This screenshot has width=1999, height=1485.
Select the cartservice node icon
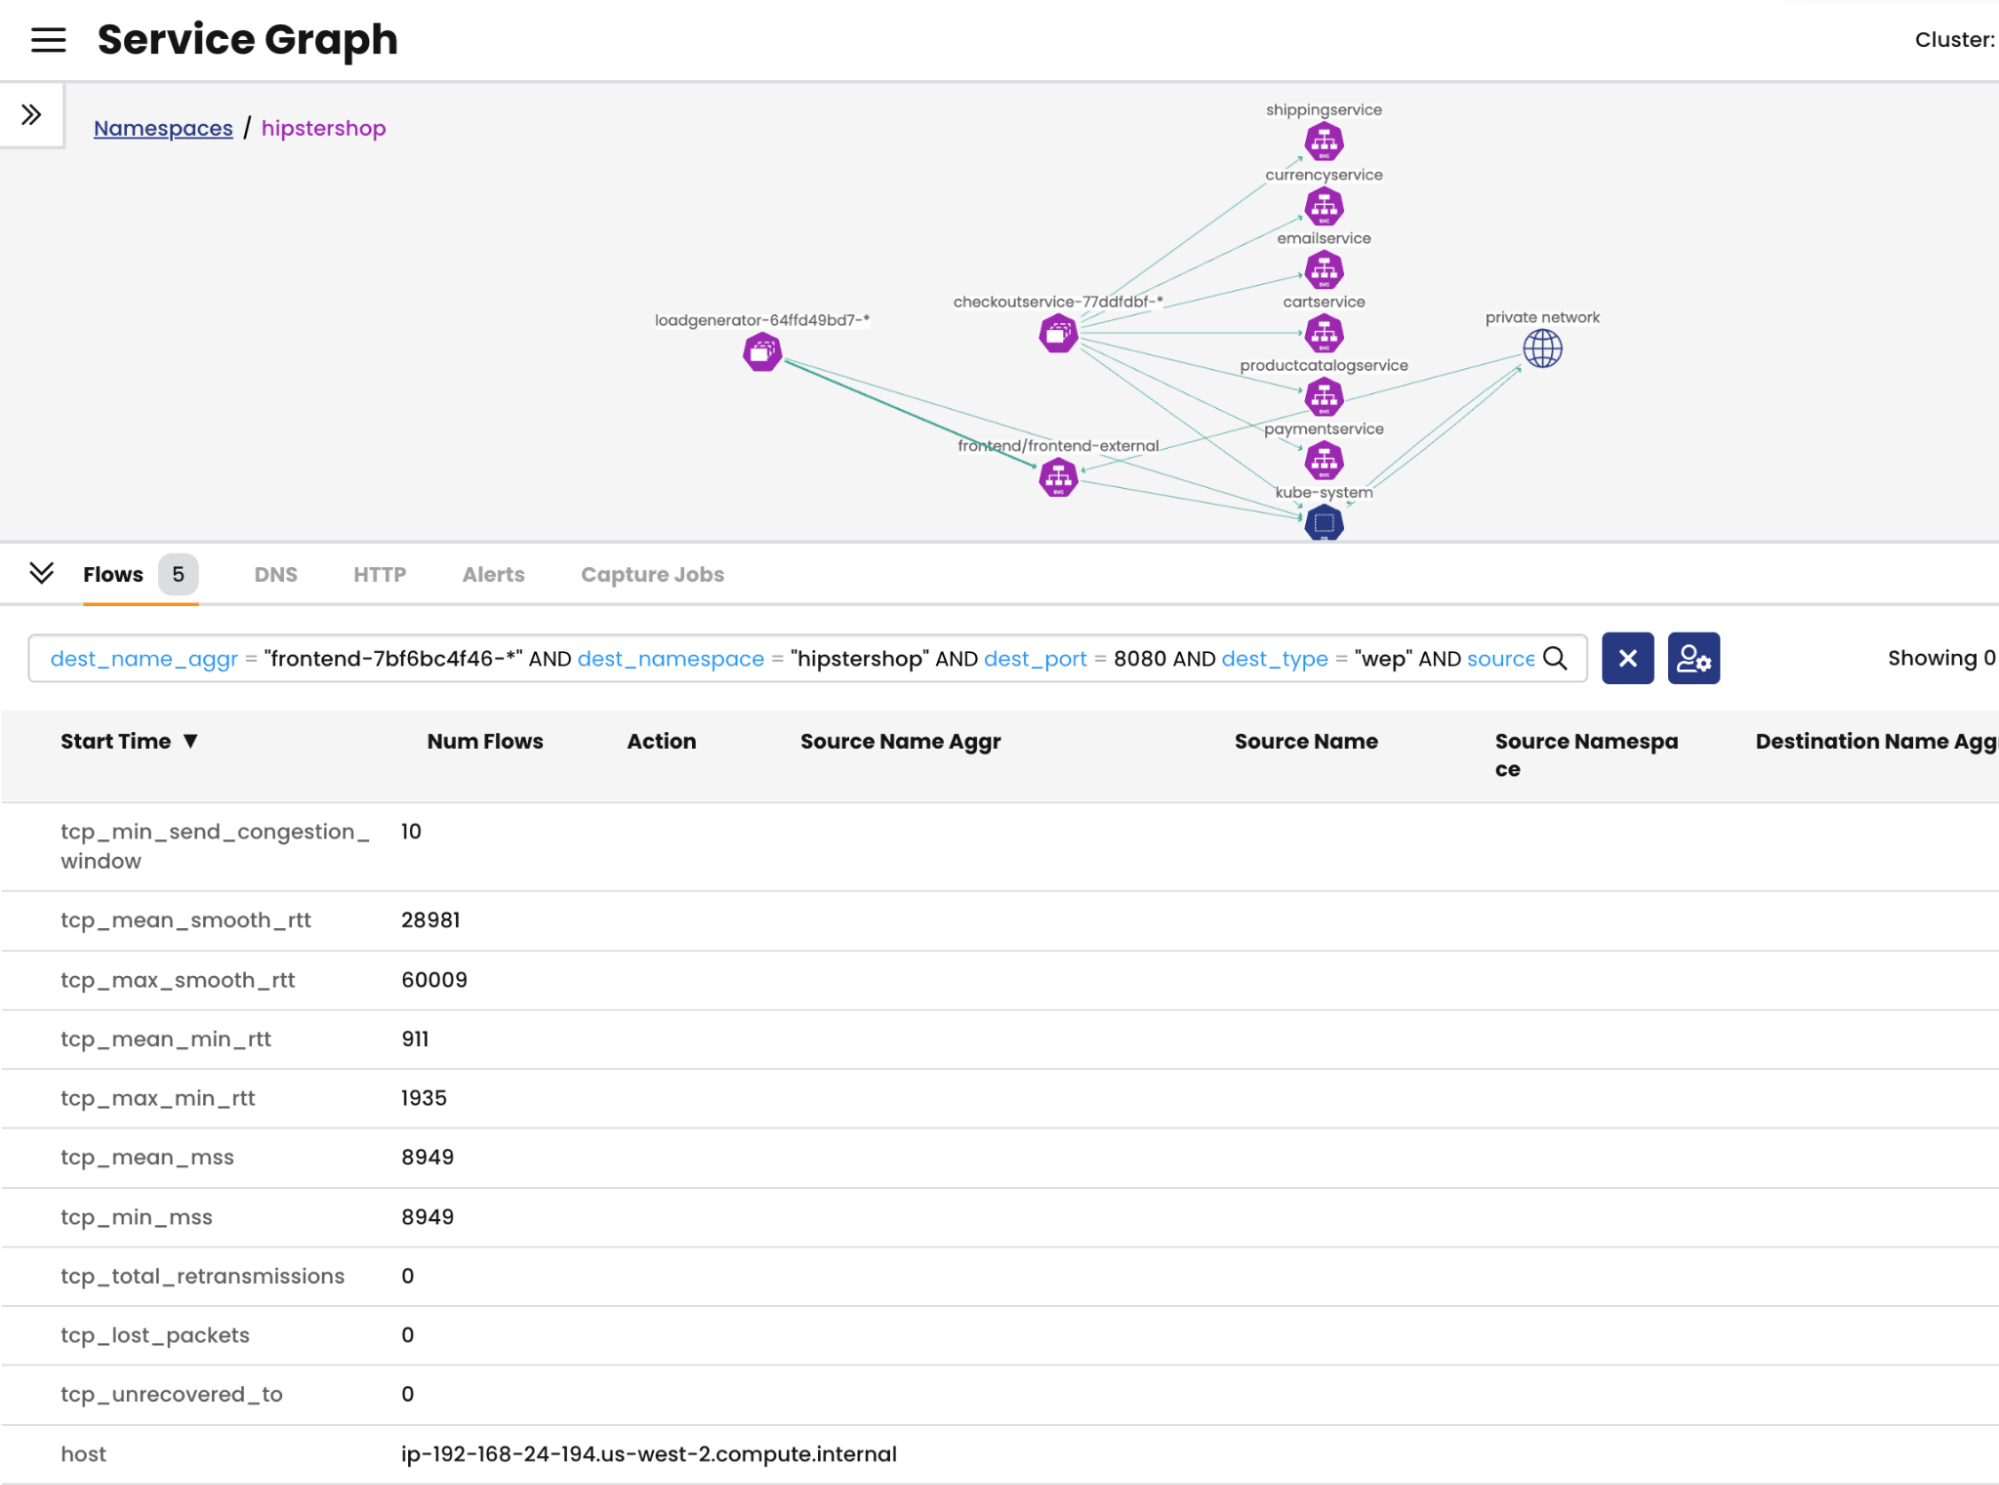(x=1323, y=333)
